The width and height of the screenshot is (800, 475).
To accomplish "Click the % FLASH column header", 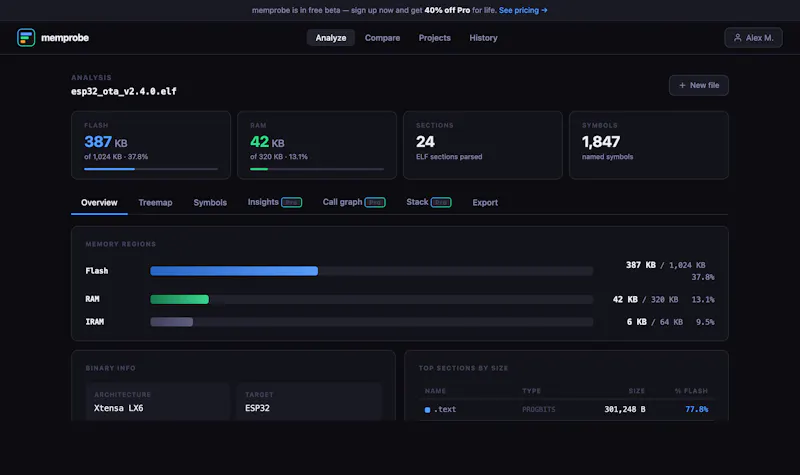I will (x=691, y=391).
